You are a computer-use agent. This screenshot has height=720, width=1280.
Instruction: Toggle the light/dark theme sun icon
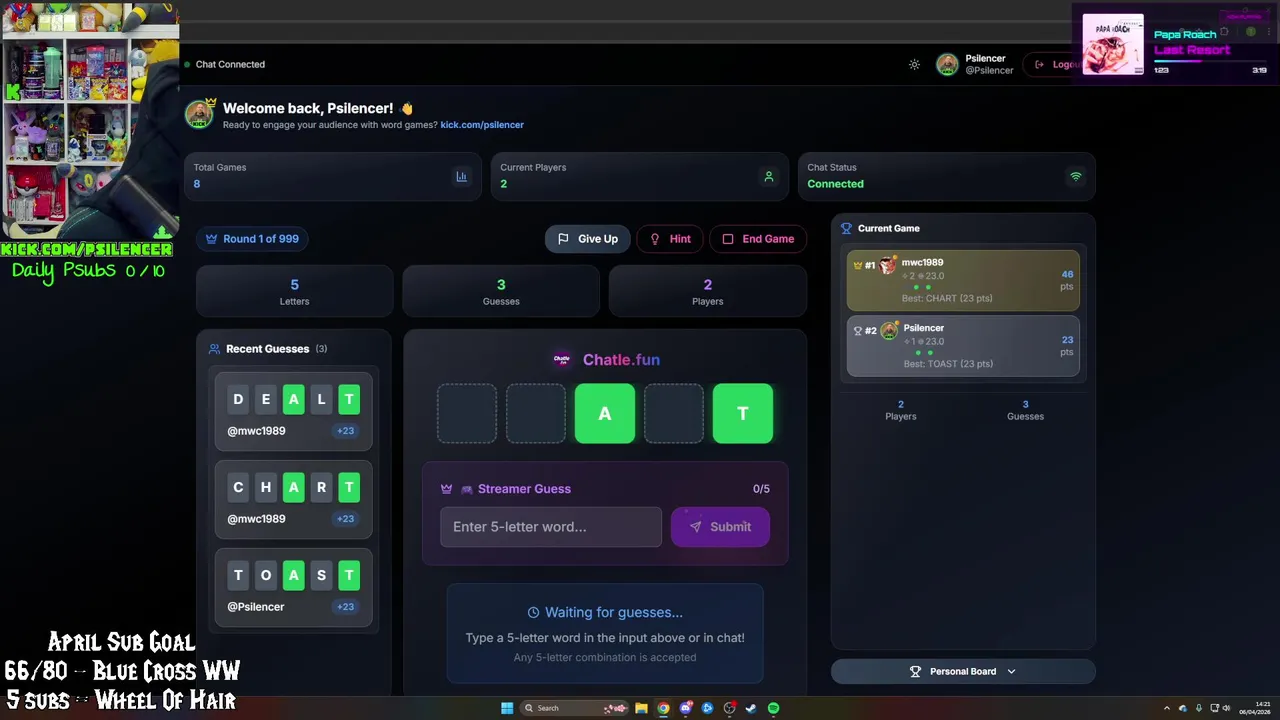point(914,64)
